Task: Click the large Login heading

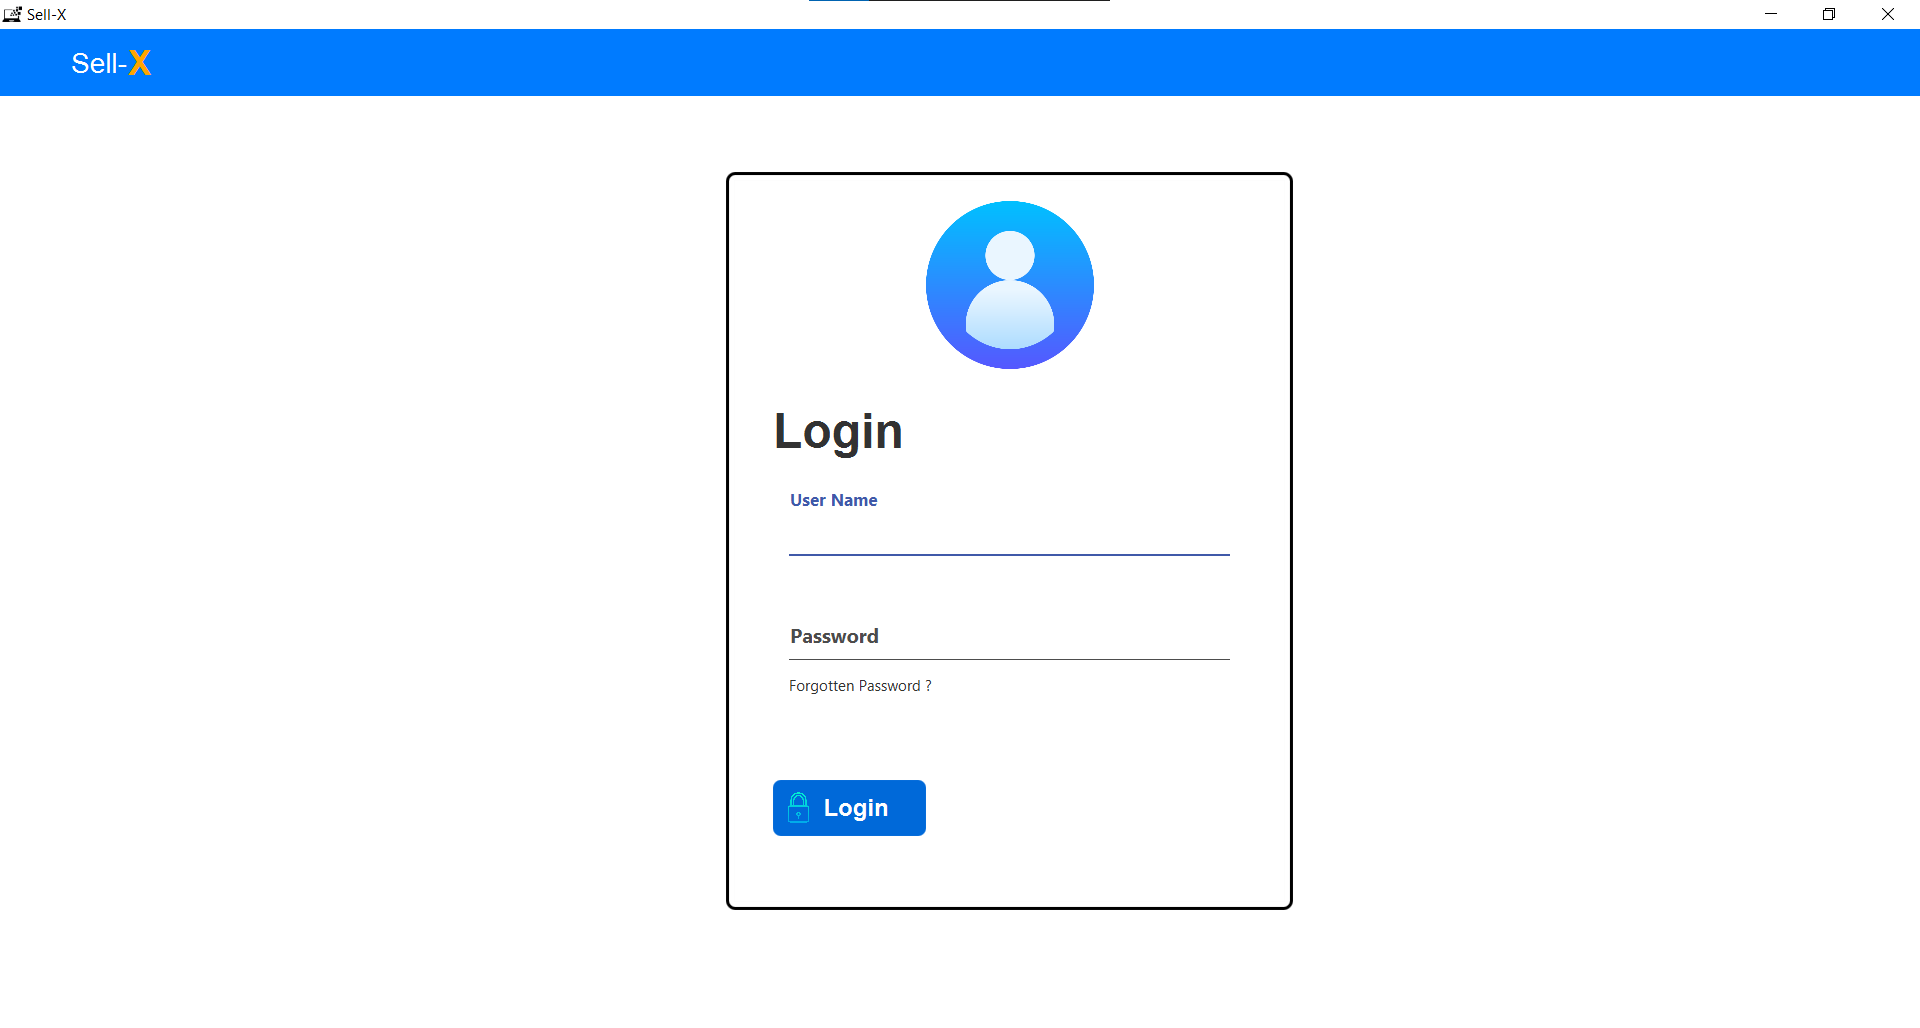Action: (x=838, y=432)
